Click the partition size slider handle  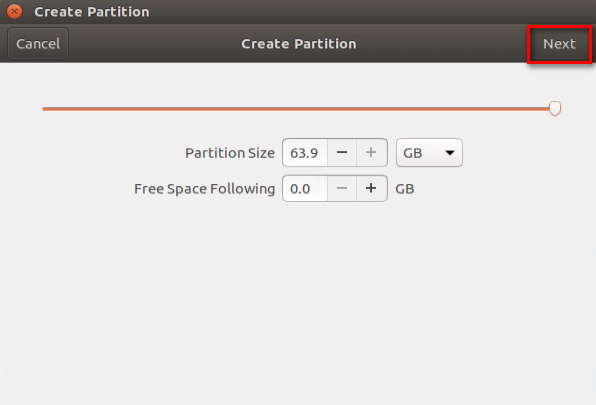pos(555,109)
